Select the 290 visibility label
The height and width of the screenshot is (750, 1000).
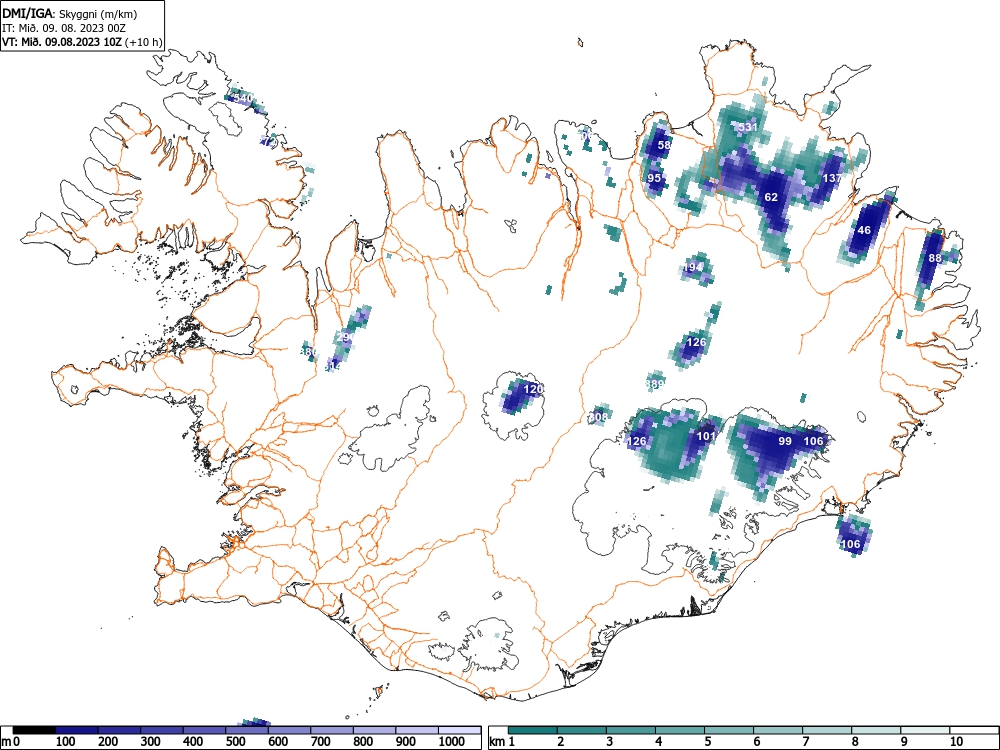pos(345,337)
